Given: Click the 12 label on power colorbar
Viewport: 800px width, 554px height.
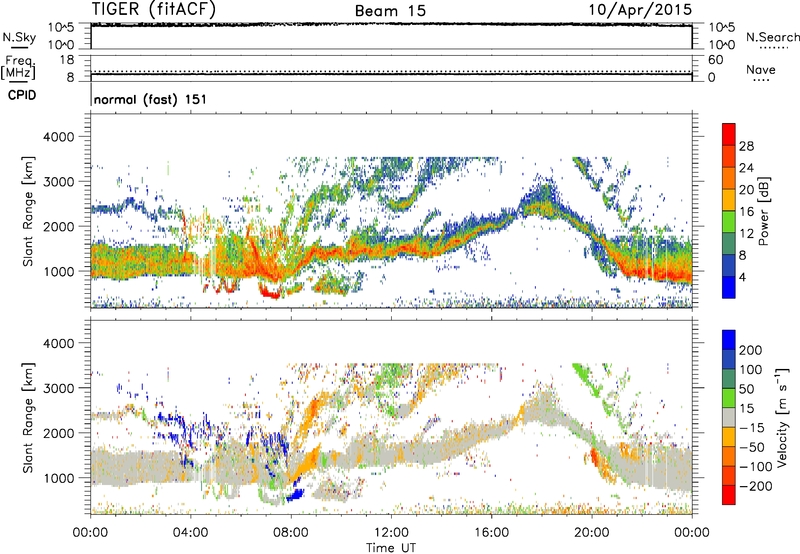Looking at the screenshot, I should pyautogui.click(x=746, y=234).
